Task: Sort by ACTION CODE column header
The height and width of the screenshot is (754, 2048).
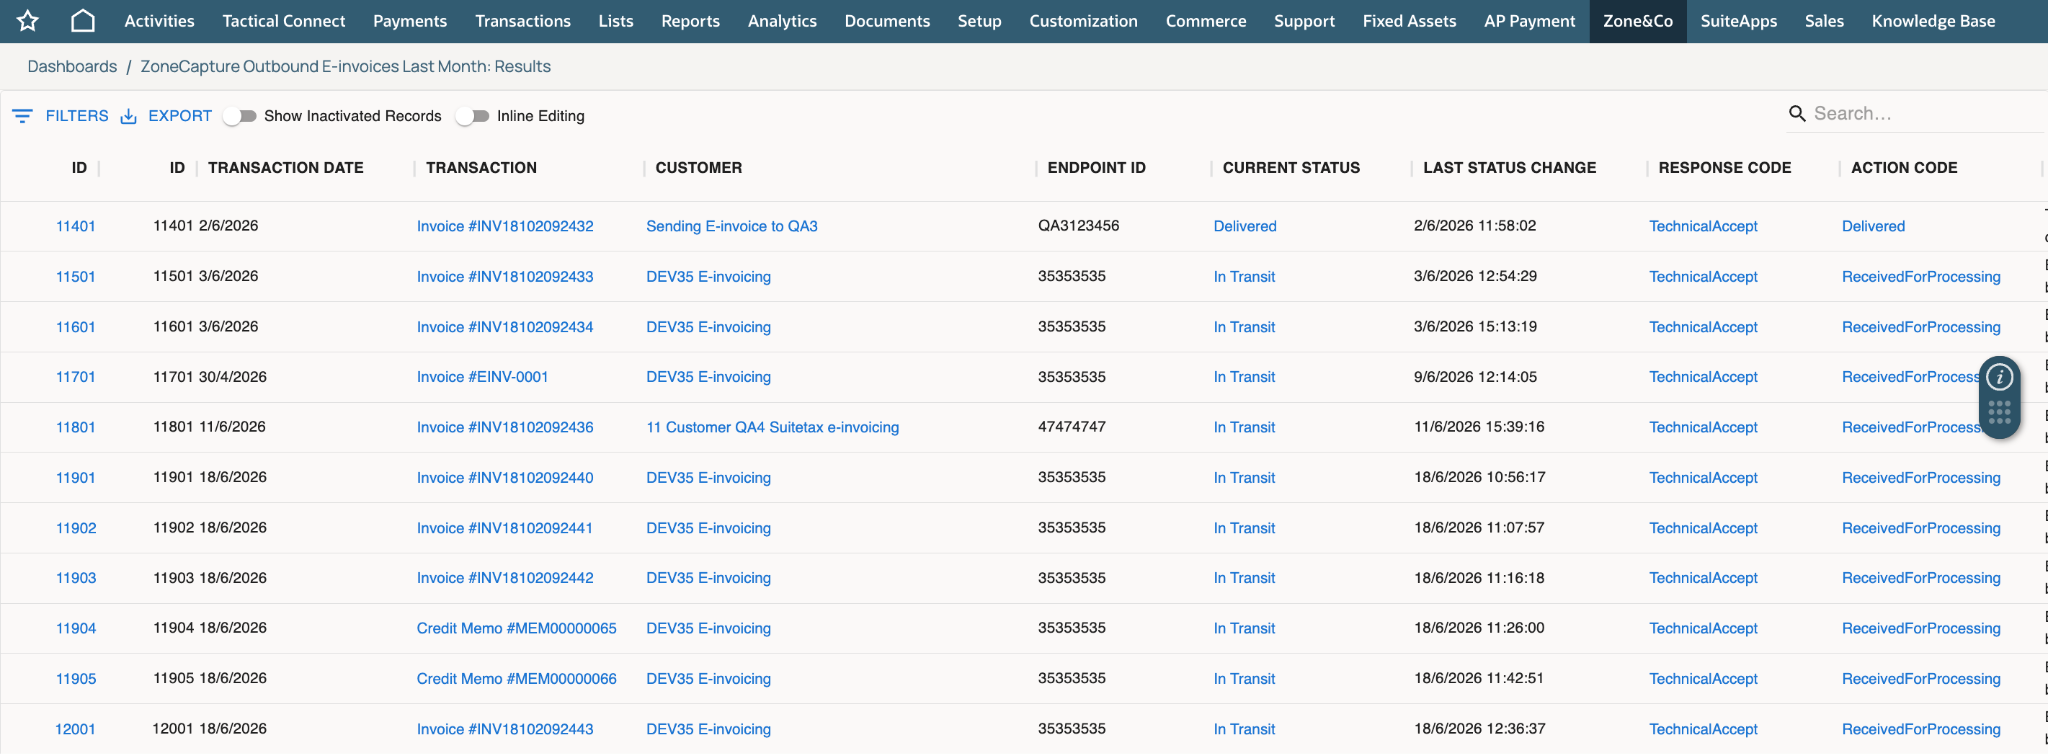Action: 1904,168
